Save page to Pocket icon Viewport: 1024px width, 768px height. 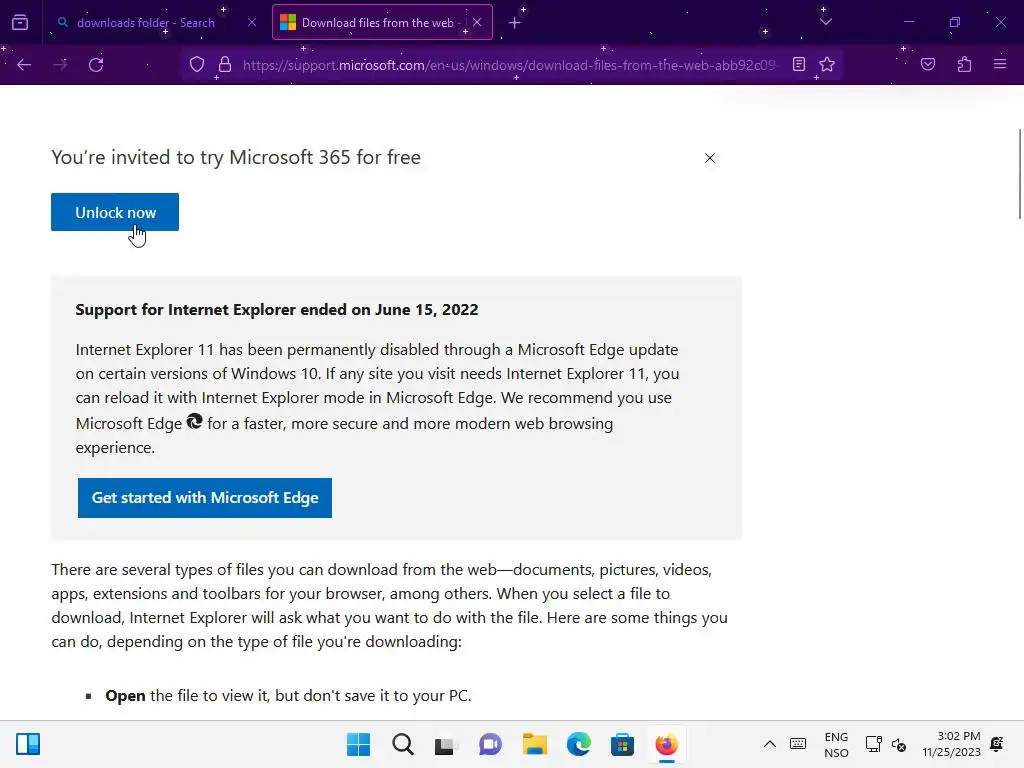pyautogui.click(x=928, y=65)
